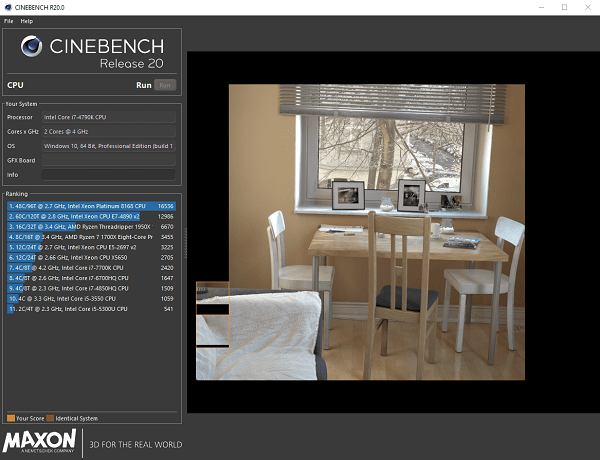Click the Cores x GHz field

[109, 131]
